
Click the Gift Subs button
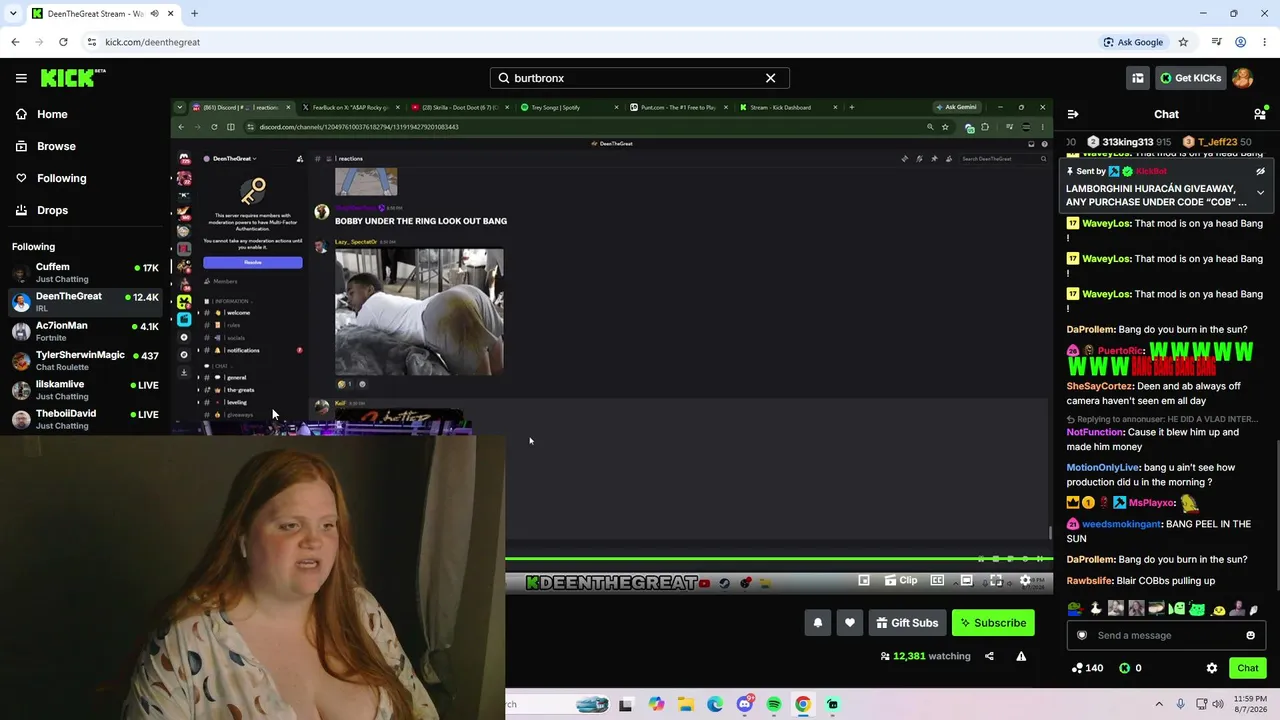(x=907, y=623)
